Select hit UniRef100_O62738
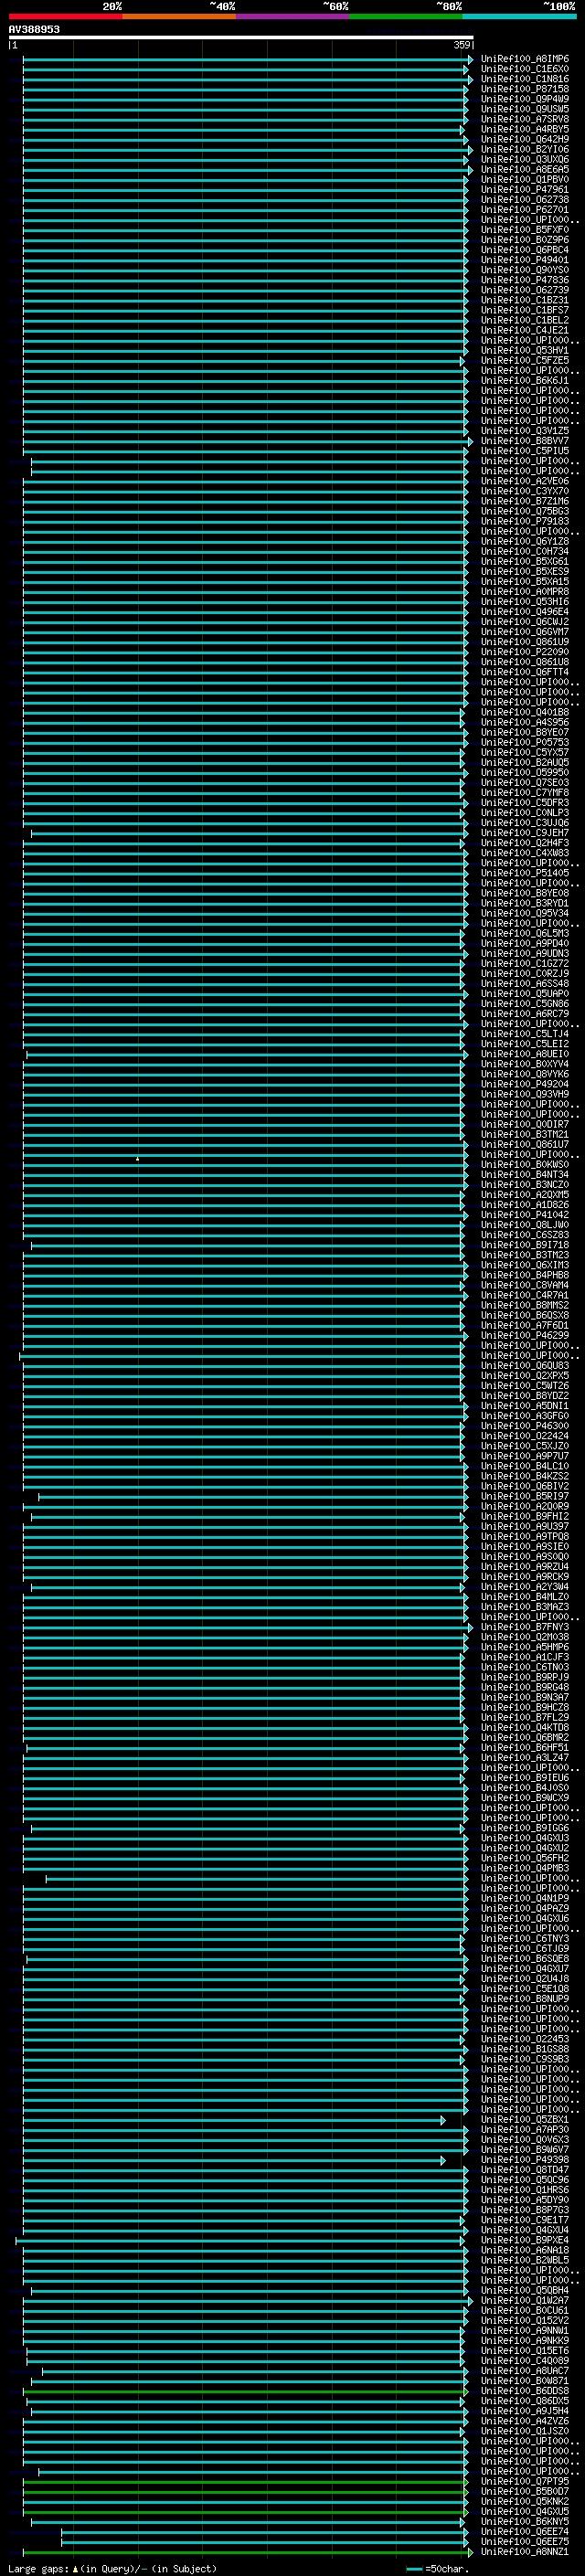Screen dimensions: 585x2576 tap(524, 199)
